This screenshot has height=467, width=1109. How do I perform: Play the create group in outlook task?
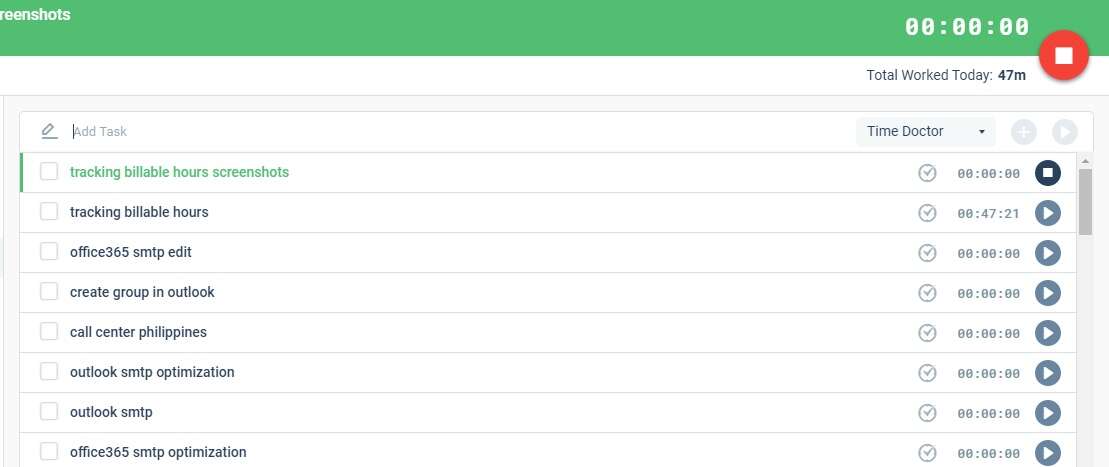point(1047,292)
